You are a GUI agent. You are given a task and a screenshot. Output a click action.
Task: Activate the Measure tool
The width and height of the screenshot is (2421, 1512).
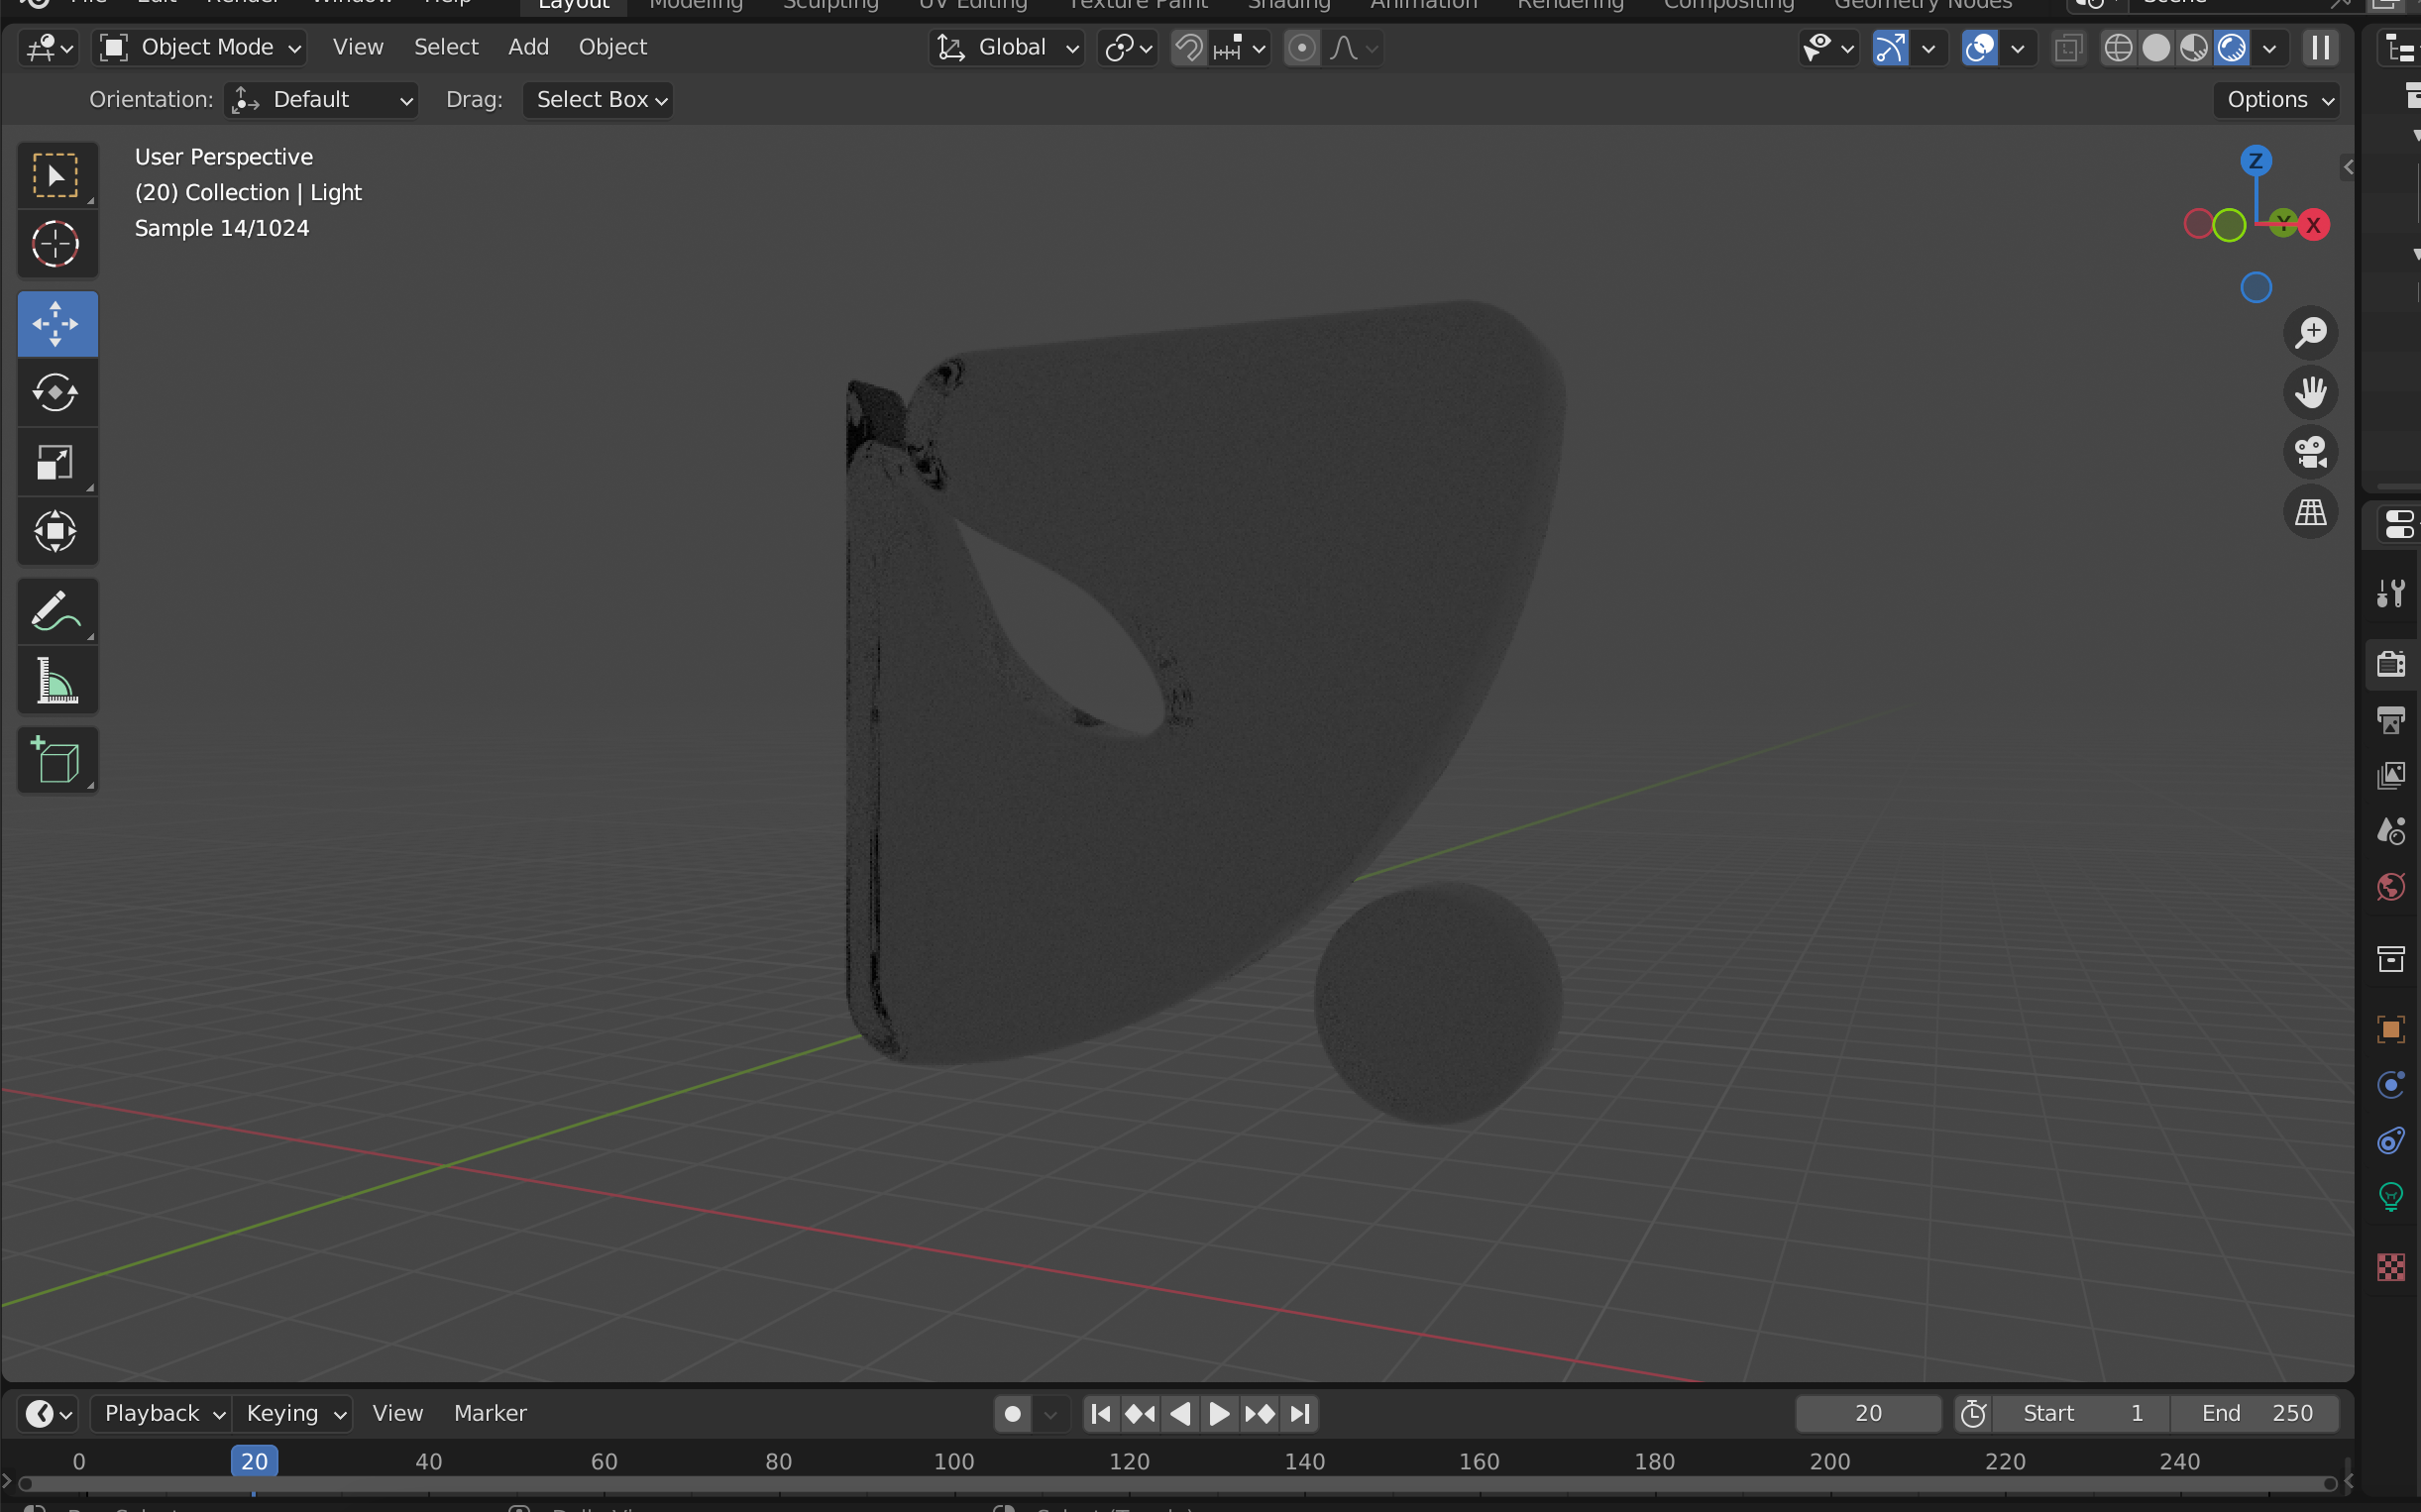coord(57,680)
